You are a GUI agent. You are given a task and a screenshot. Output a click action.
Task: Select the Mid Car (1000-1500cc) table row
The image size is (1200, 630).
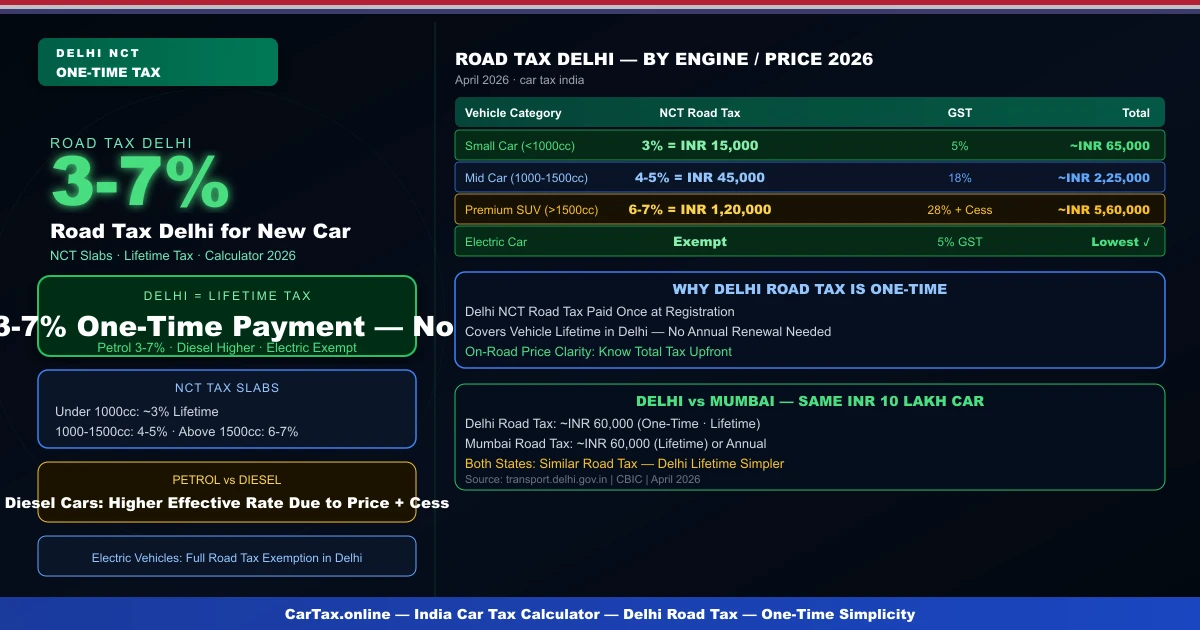coord(809,177)
